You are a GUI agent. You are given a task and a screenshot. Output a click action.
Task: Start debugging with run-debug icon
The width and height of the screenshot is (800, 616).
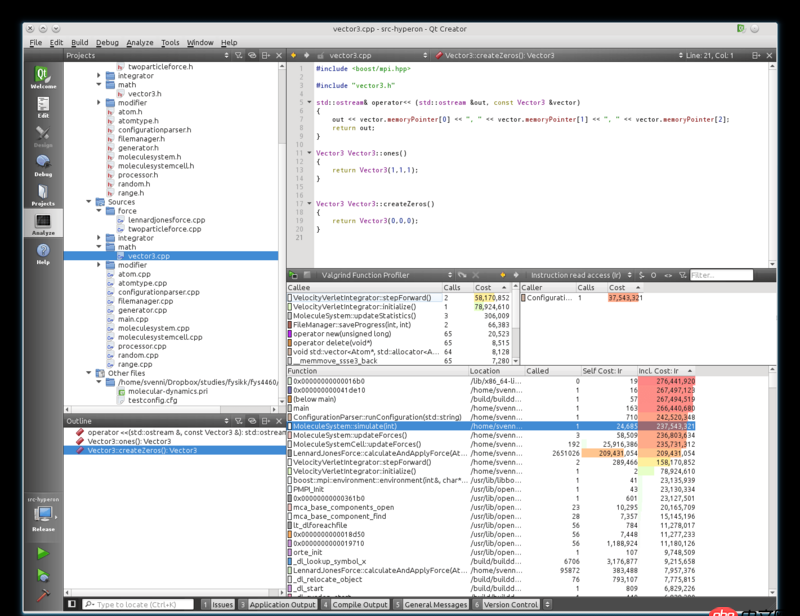click(x=43, y=576)
